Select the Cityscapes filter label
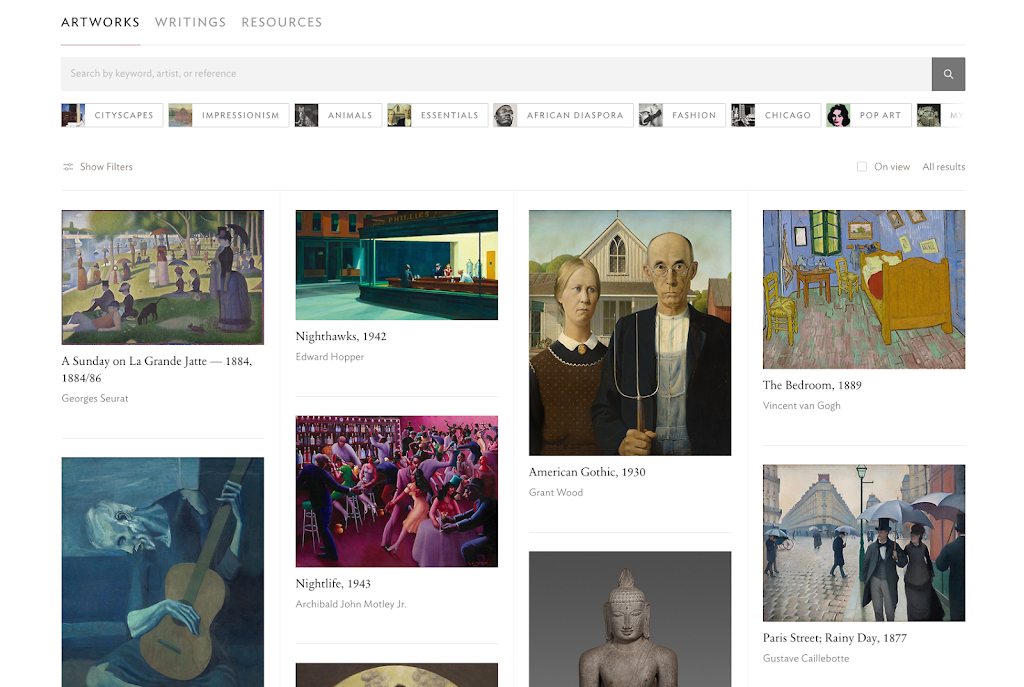This screenshot has height=687, width=1024. [x=124, y=115]
